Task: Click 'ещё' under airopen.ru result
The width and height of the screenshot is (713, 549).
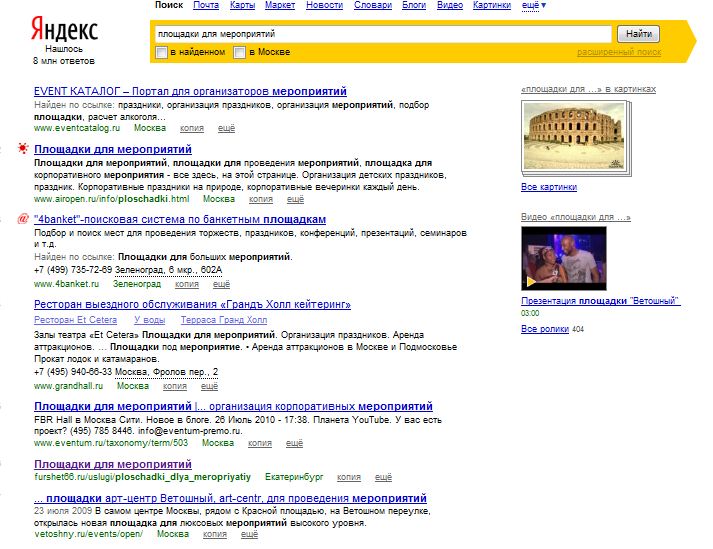Action: pos(296,199)
